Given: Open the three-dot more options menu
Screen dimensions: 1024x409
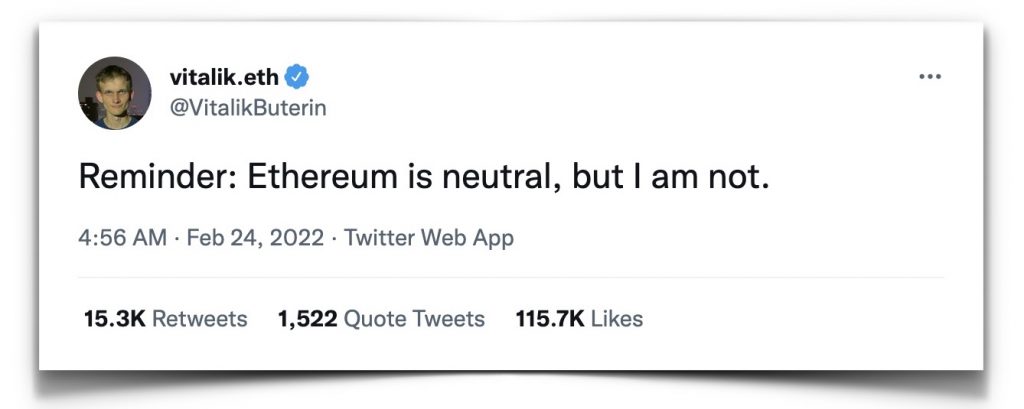Looking at the screenshot, I should tap(930, 77).
